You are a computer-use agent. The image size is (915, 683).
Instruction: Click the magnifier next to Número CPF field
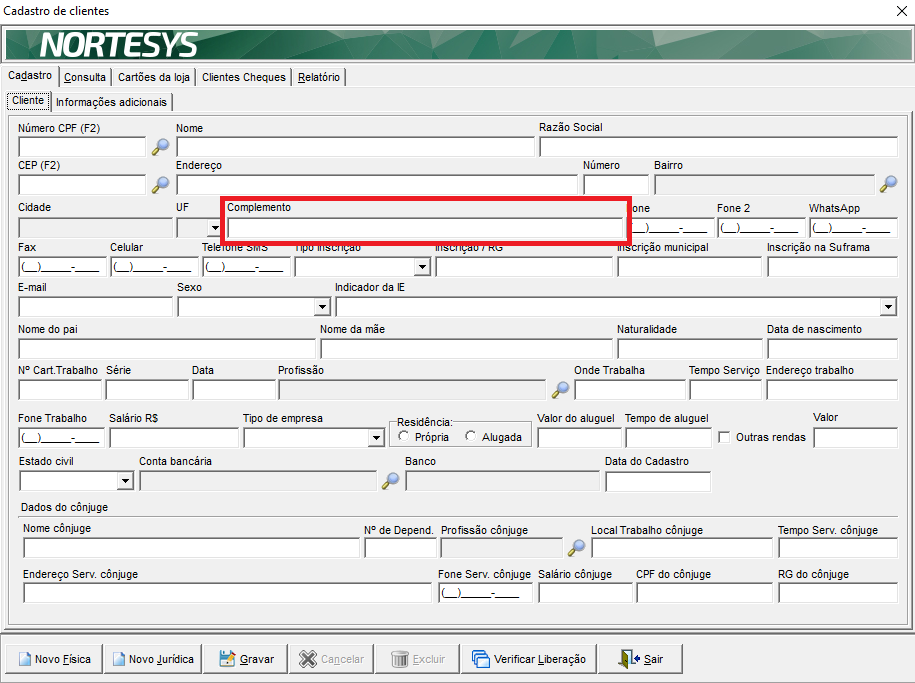click(160, 147)
